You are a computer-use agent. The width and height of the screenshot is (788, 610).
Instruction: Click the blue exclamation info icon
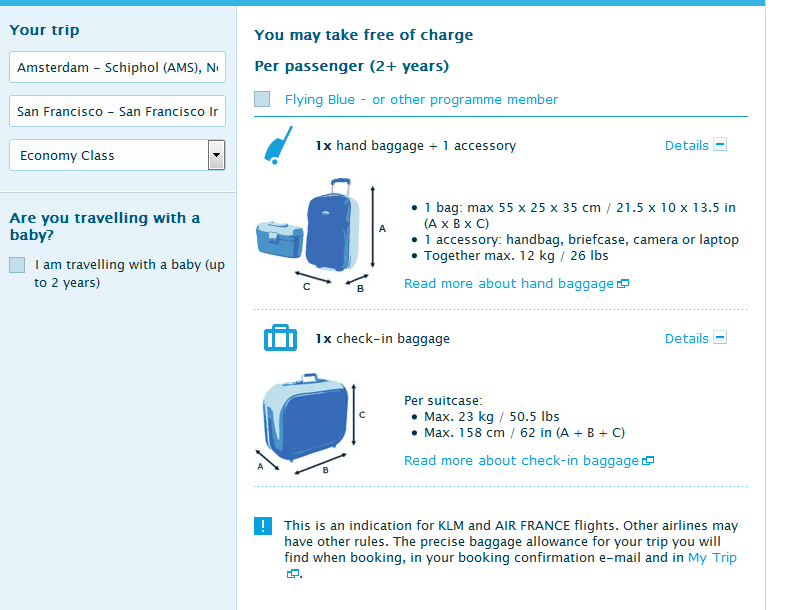(263, 526)
